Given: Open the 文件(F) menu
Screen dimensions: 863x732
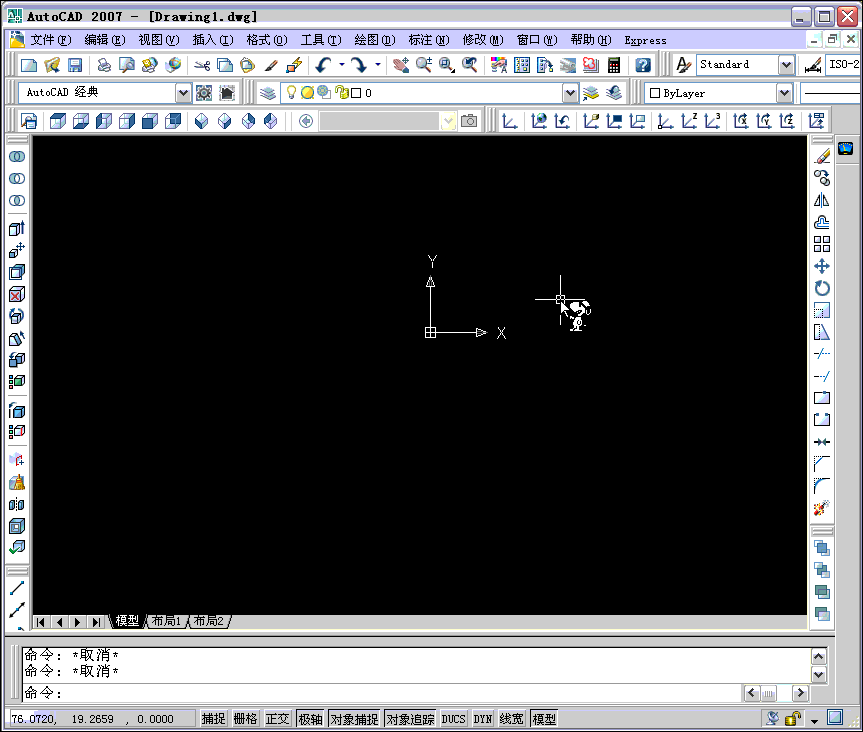Looking at the screenshot, I should (x=51, y=40).
